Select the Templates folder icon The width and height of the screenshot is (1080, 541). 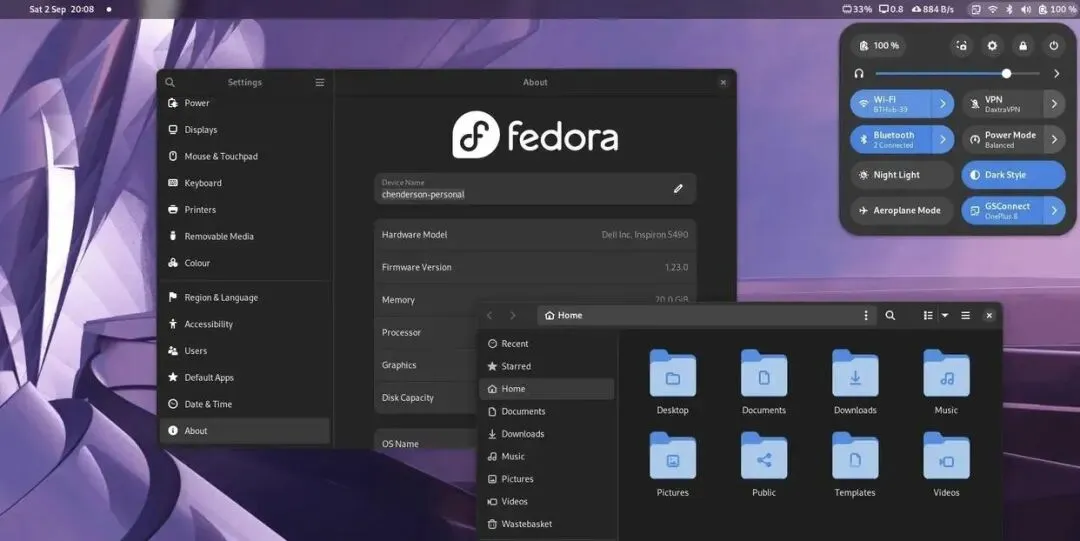[855, 456]
